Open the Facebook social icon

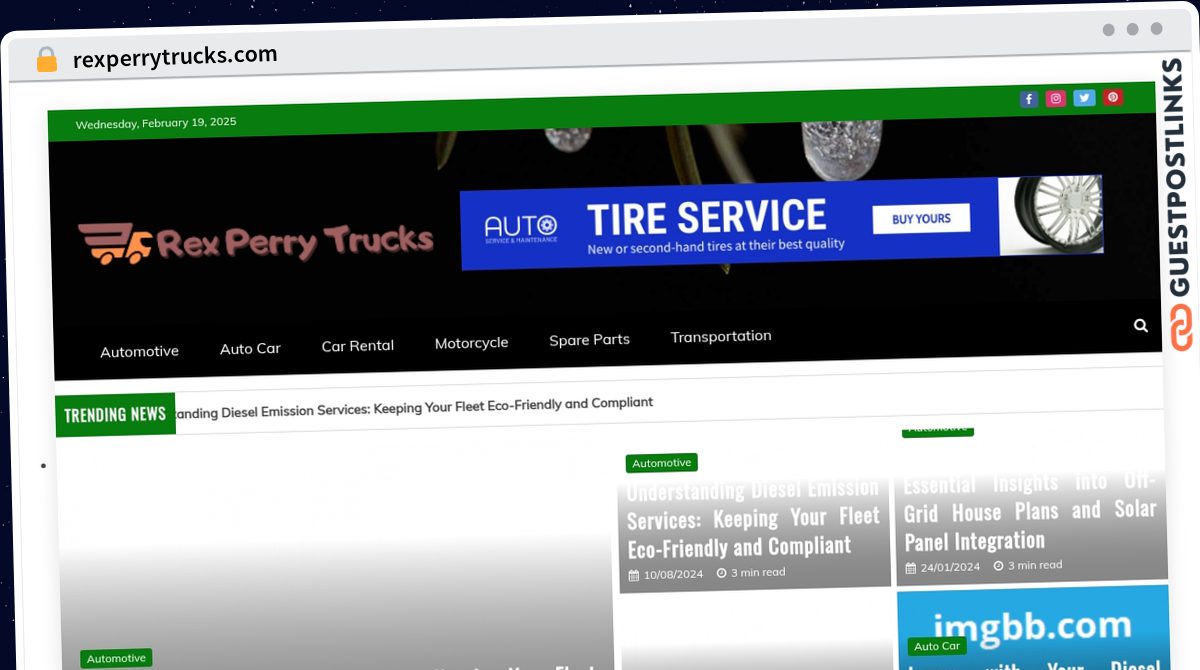[1028, 99]
